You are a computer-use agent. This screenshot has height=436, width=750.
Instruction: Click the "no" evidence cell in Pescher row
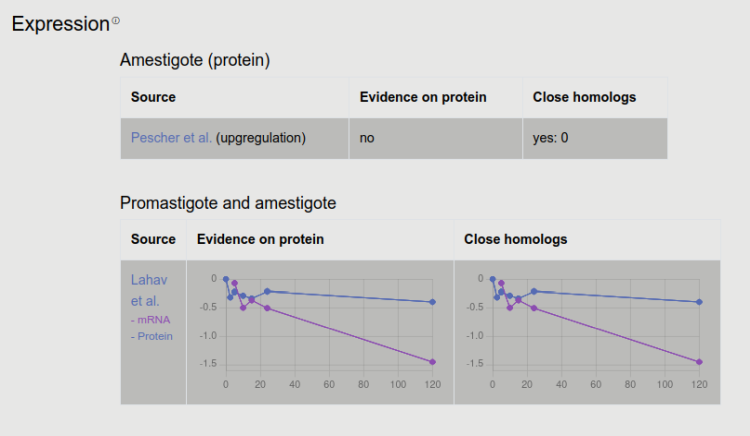tap(367, 138)
